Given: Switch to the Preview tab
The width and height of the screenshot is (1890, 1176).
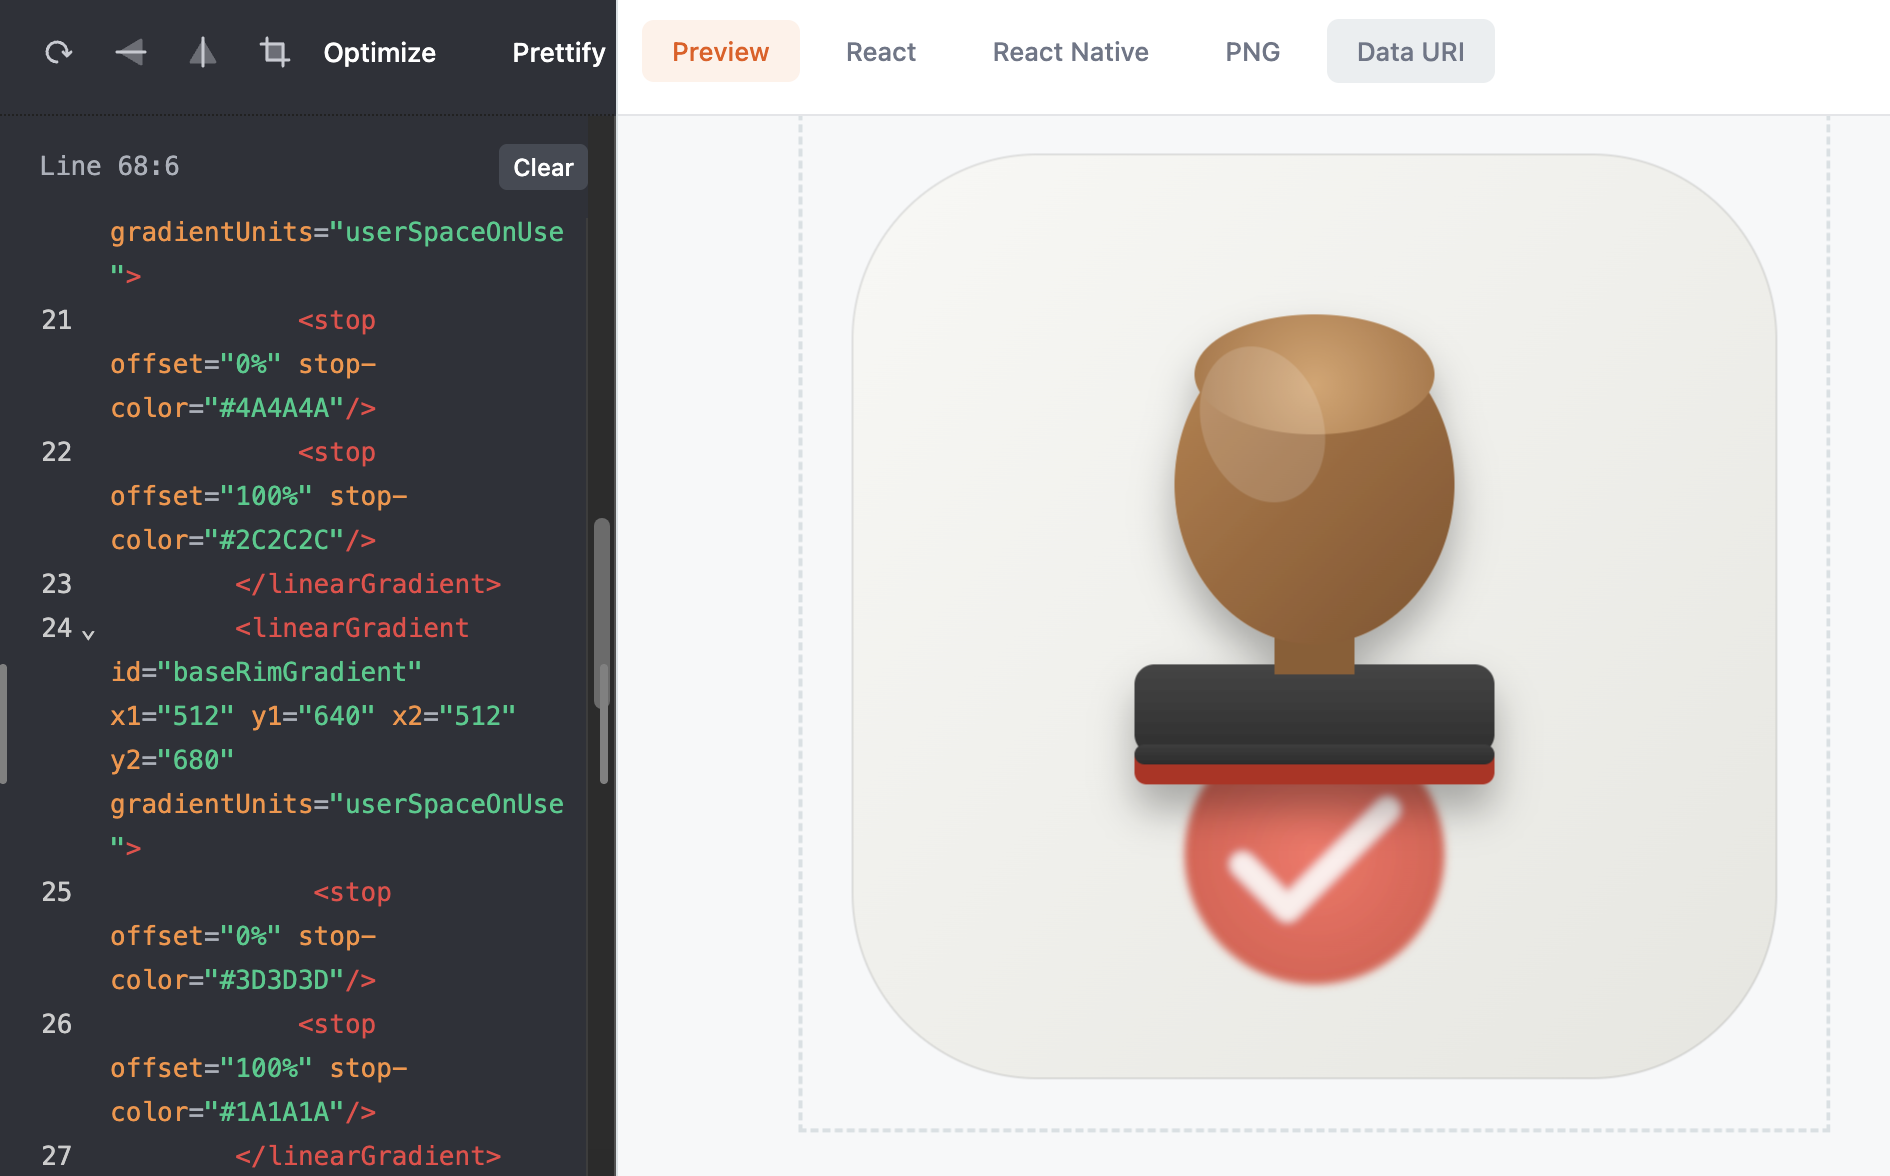Looking at the screenshot, I should click(x=720, y=52).
